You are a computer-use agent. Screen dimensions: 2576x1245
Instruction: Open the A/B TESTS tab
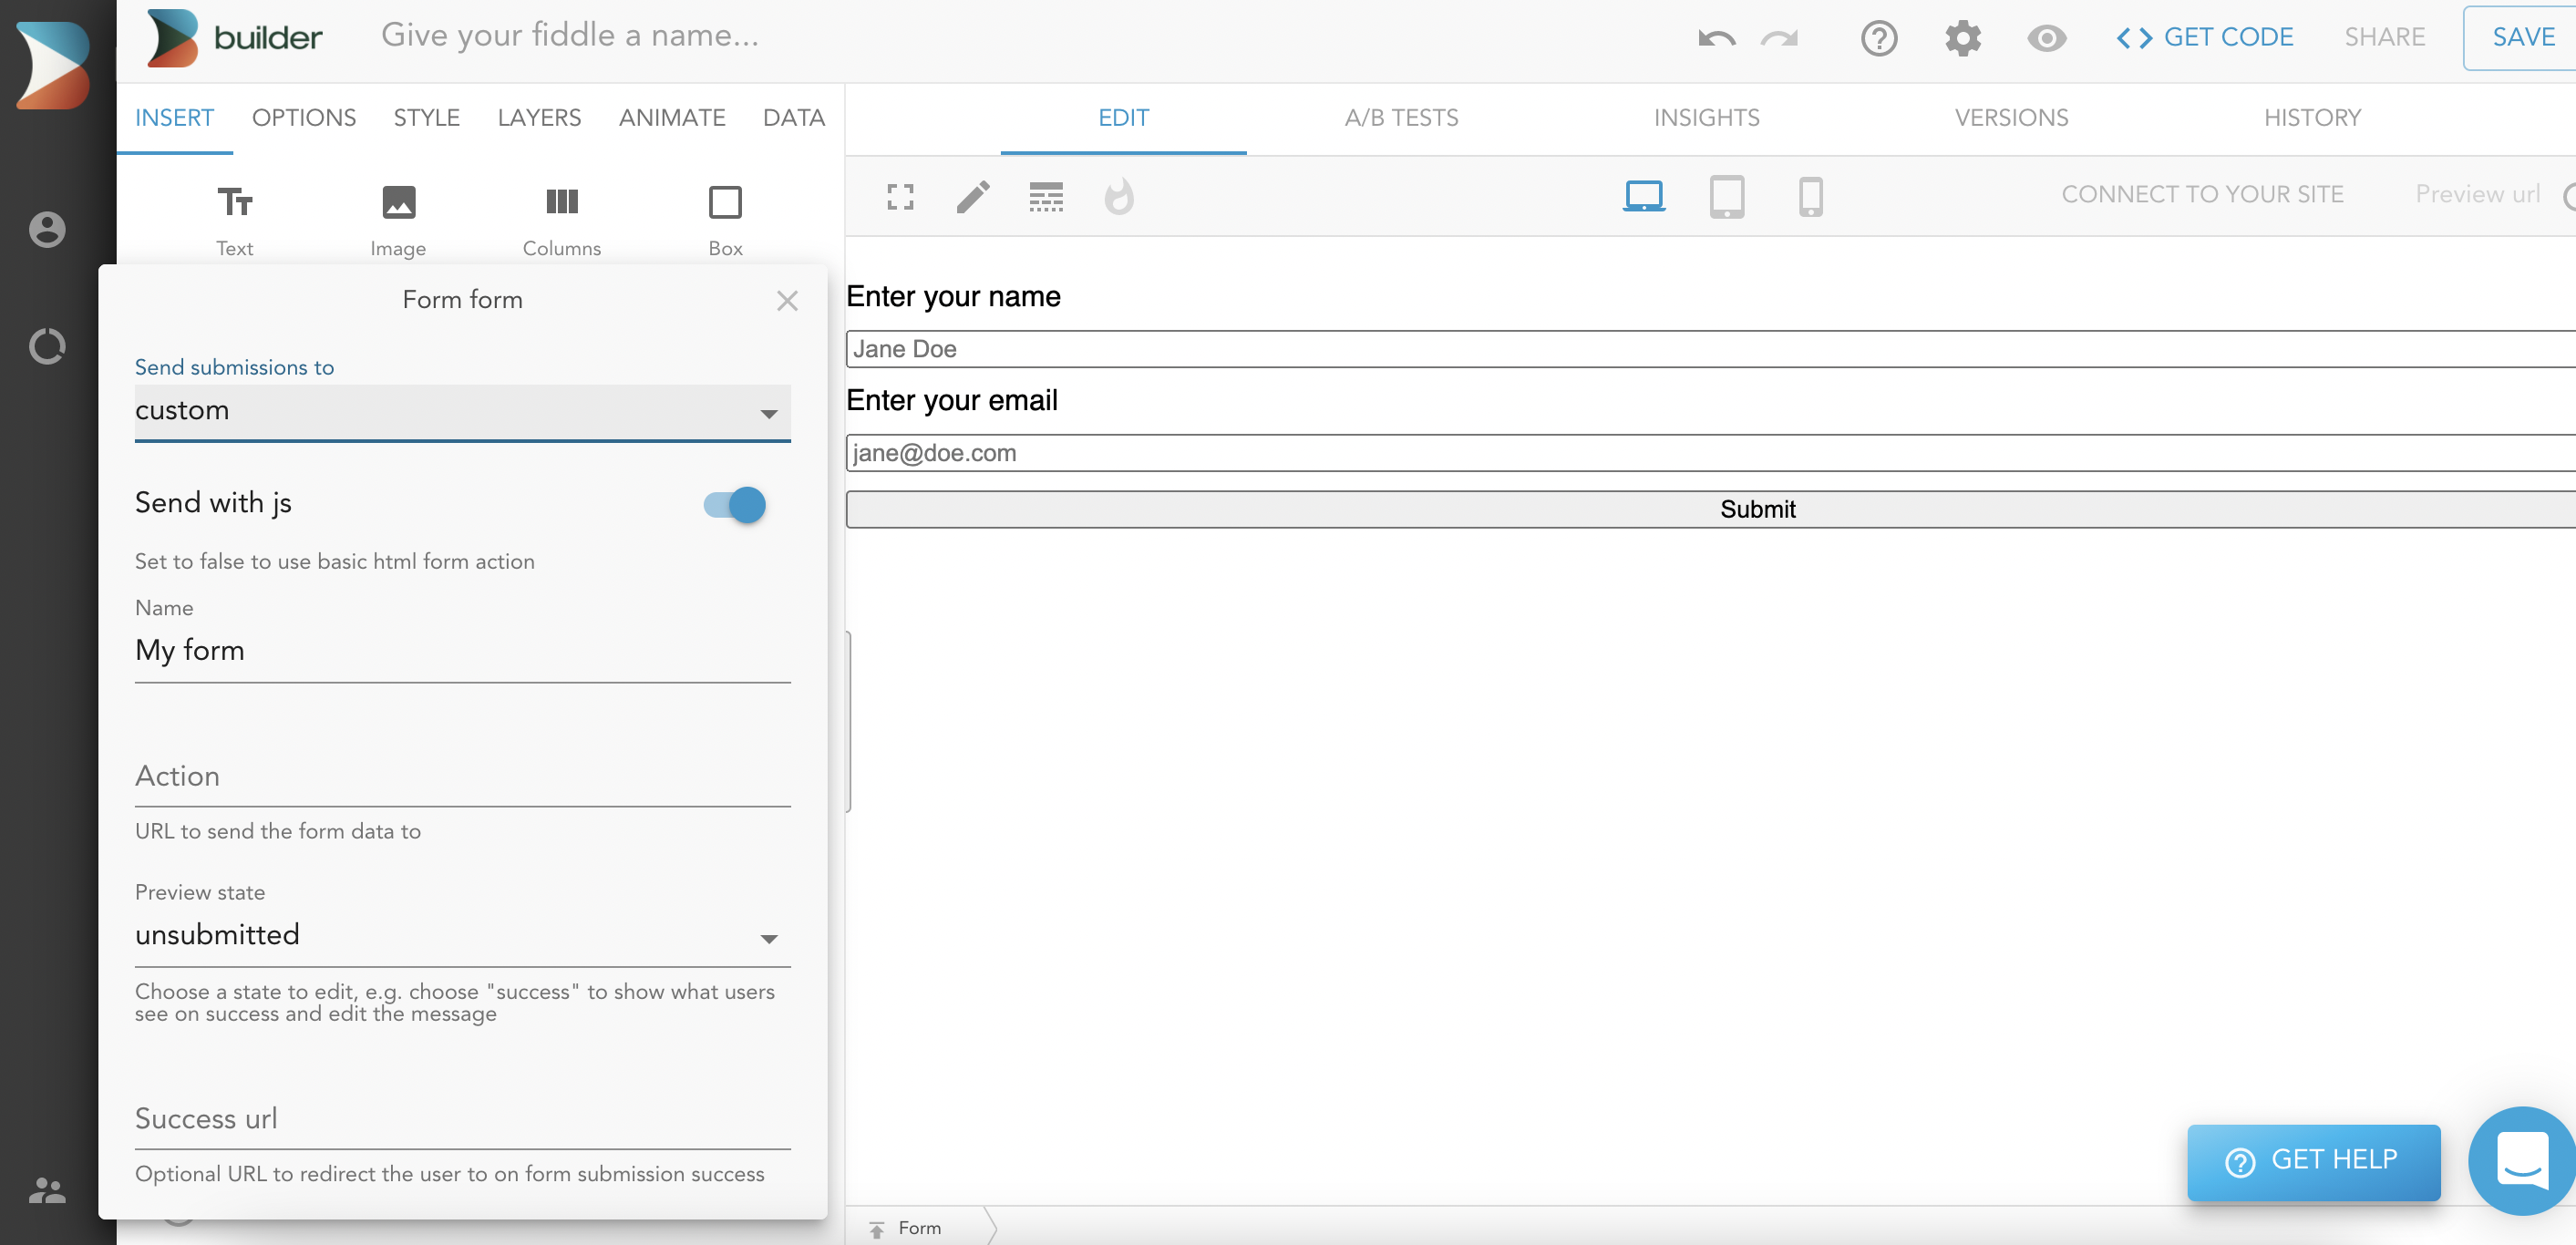(x=1401, y=118)
